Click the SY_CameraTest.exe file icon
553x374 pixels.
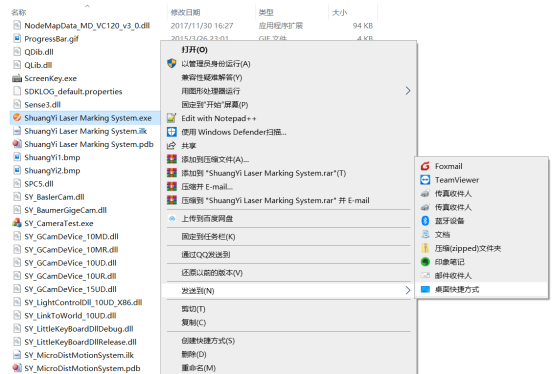17,223
